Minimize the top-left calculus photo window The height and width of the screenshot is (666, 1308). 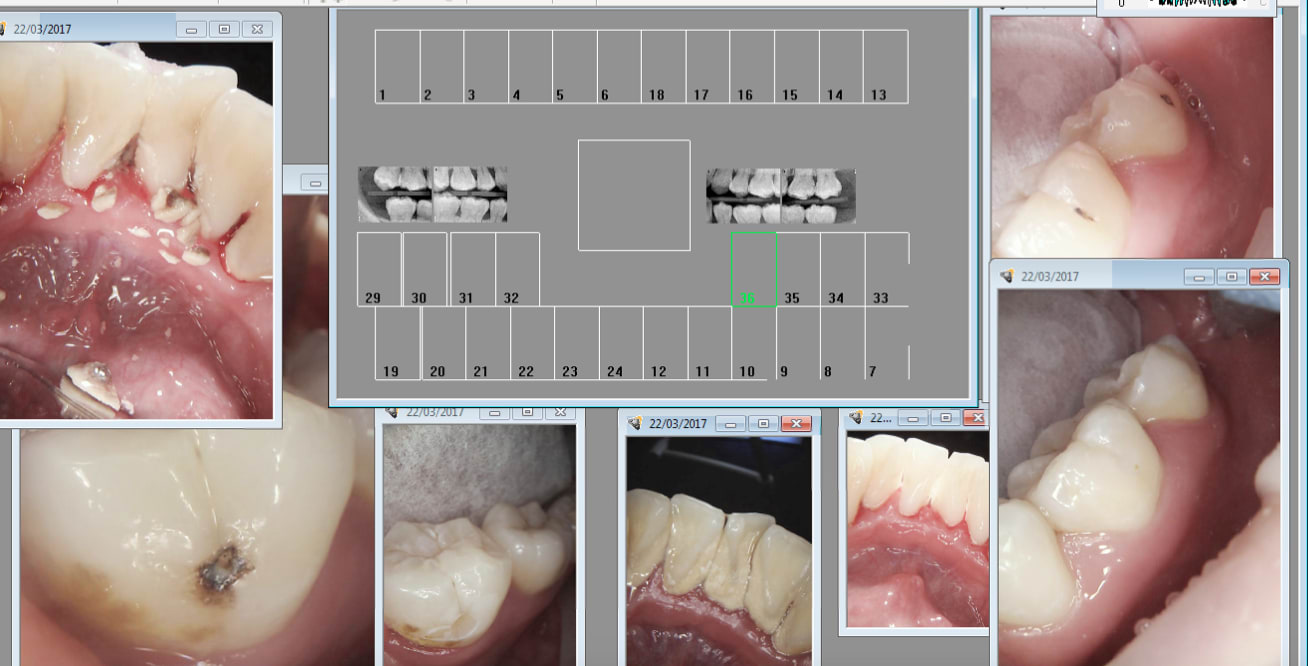(191, 30)
